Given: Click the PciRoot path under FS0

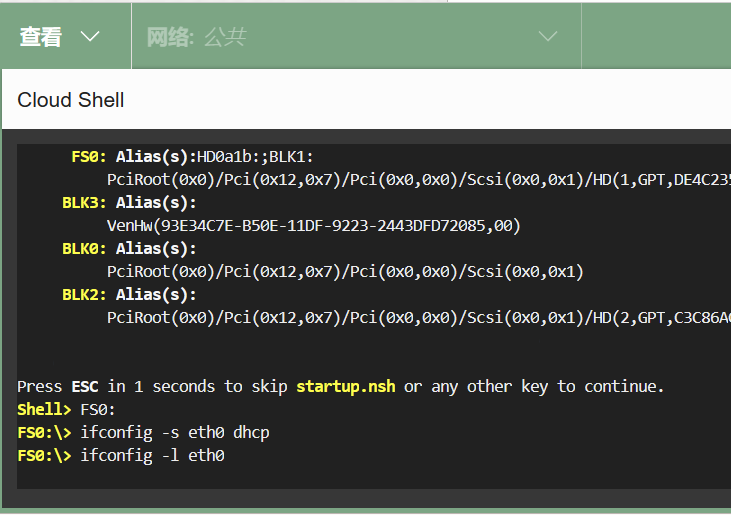Looking at the screenshot, I should tap(418, 179).
